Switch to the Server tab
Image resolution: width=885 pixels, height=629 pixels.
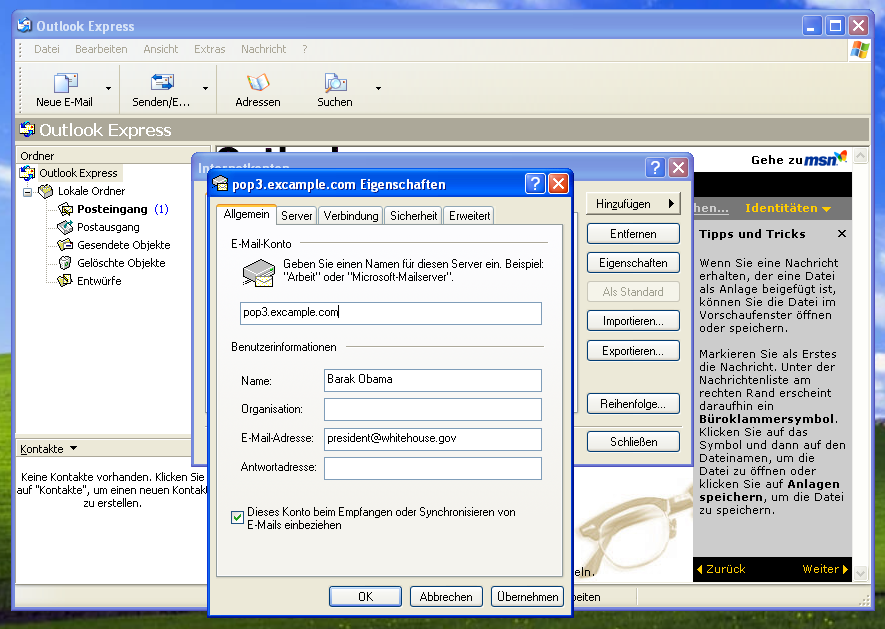297,215
